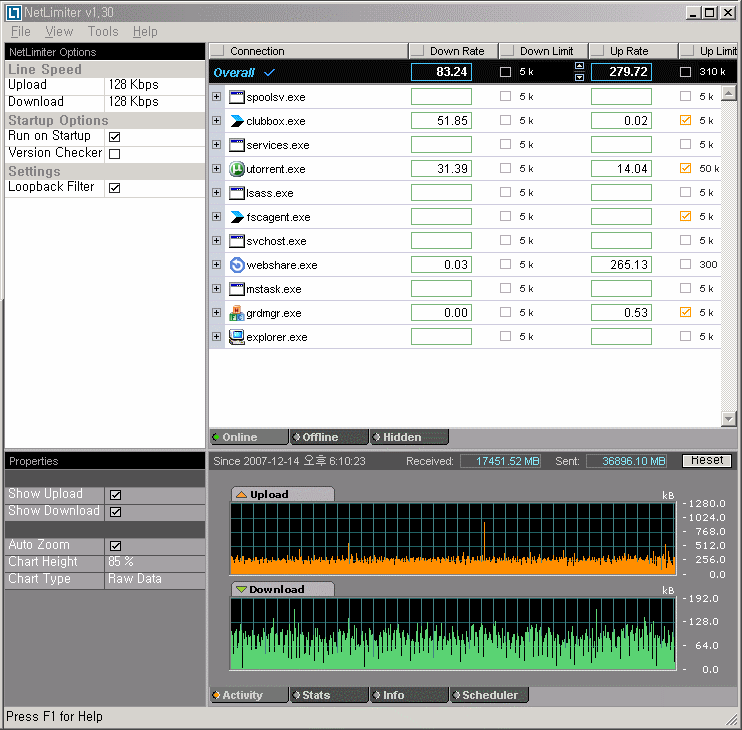Expand the webshare.exe connections
742x730 pixels.
point(216,264)
